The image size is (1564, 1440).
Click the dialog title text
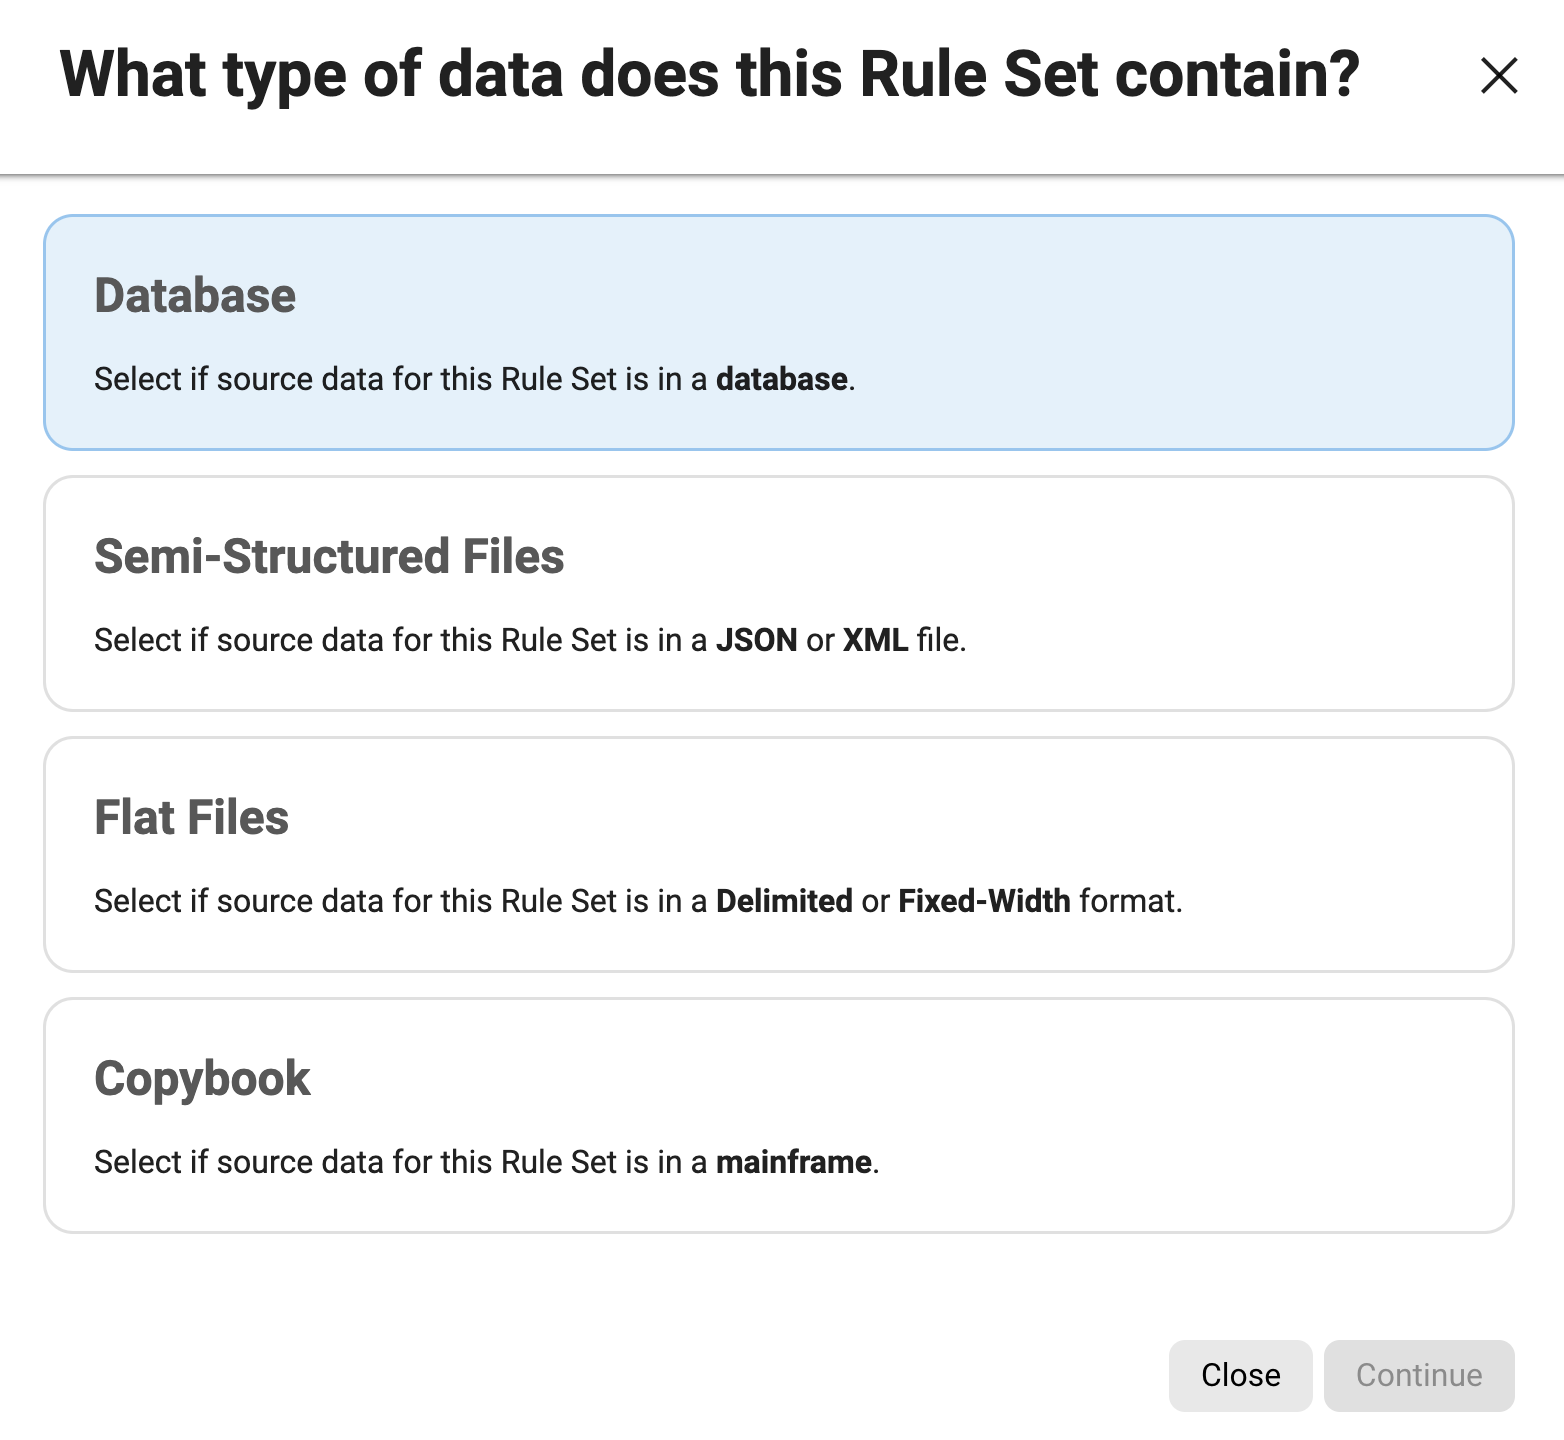(709, 73)
